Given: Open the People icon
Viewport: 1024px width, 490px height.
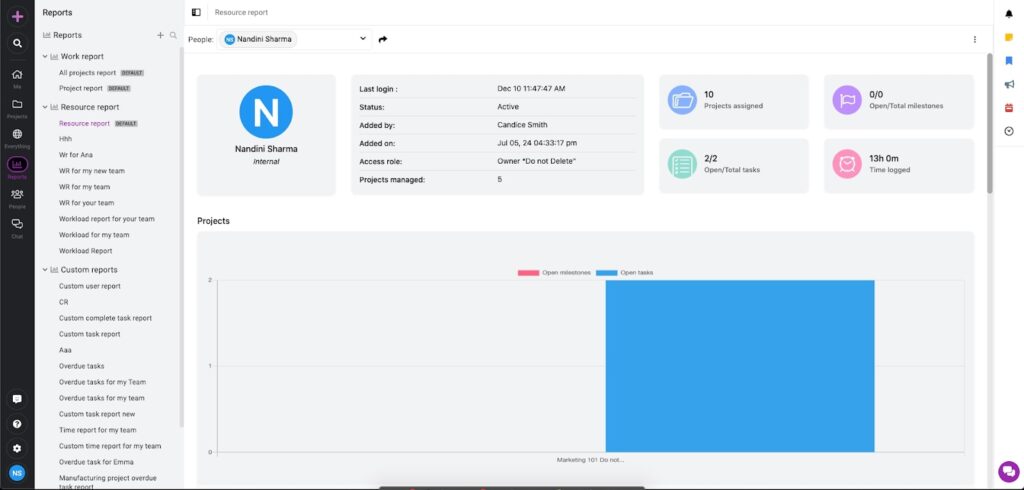Looking at the screenshot, I should [17, 194].
